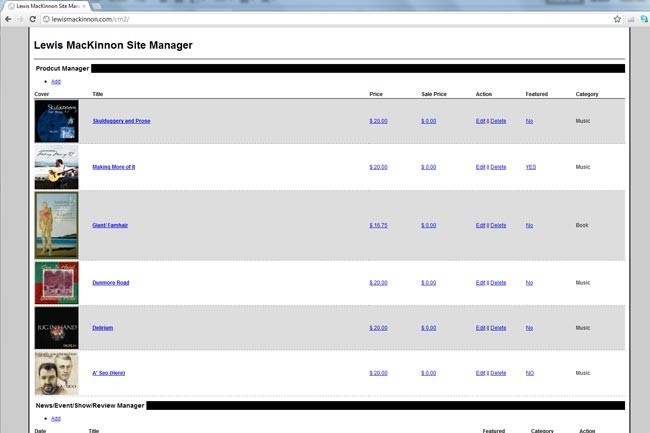Viewport: 650px width, 433px height.
Task: Click sale price $0.00 for Making More of It
Action: pos(429,167)
